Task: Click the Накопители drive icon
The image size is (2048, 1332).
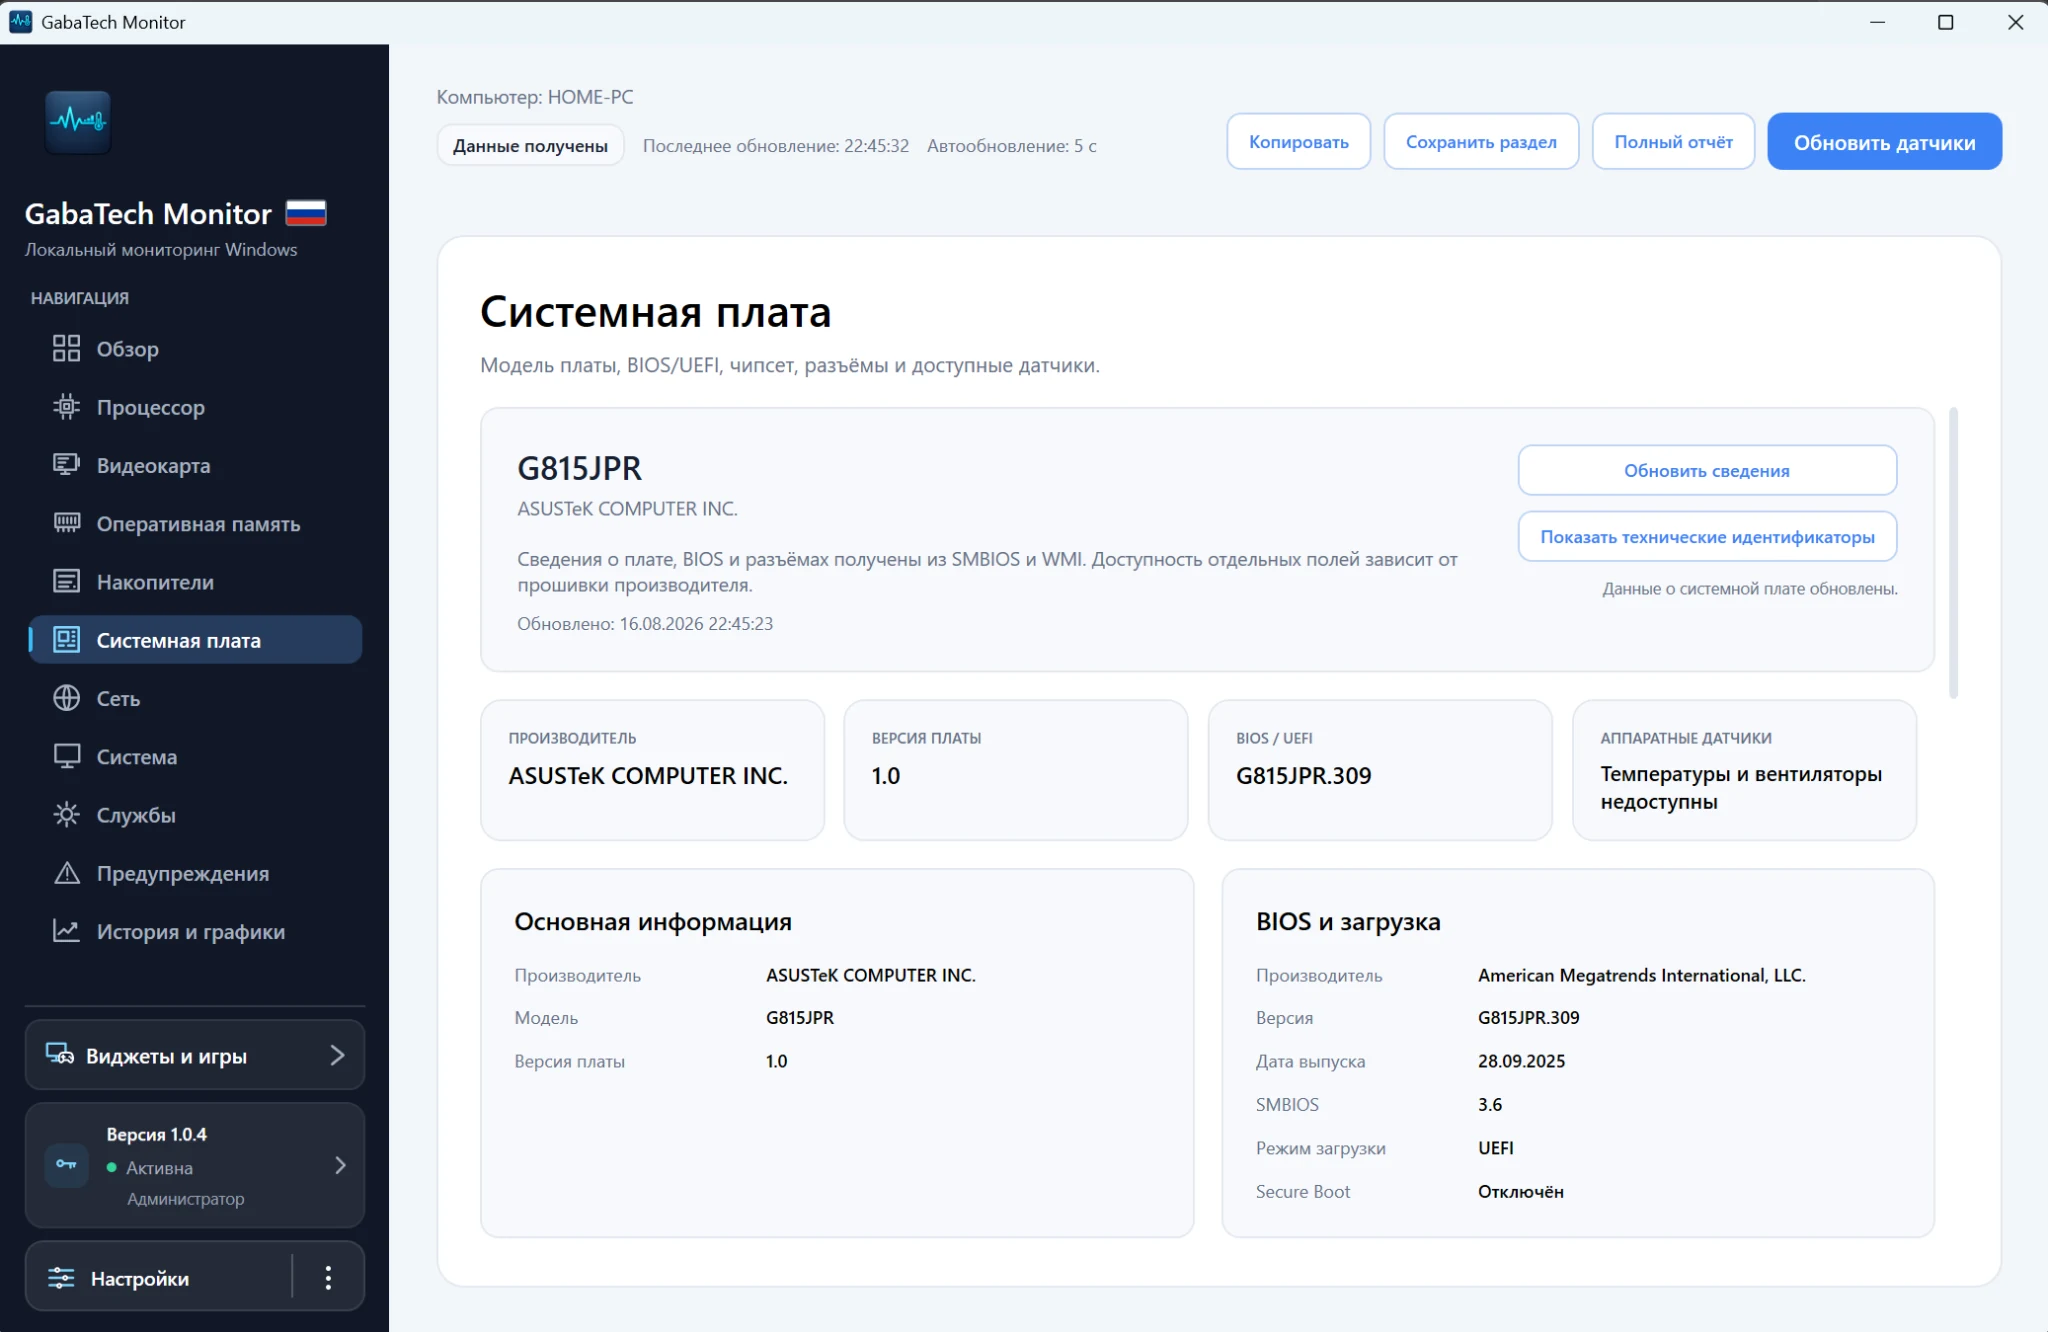Action: (x=66, y=581)
